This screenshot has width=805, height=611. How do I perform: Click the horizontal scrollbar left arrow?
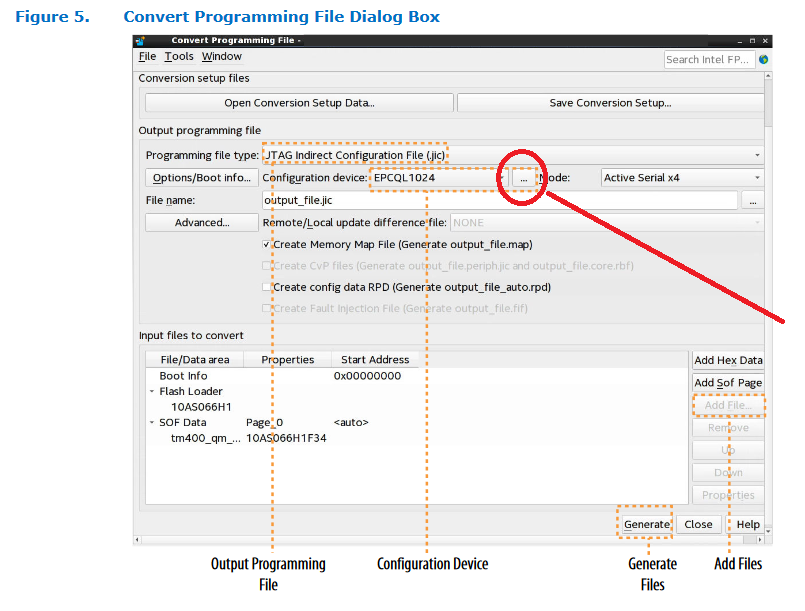click(x=137, y=540)
